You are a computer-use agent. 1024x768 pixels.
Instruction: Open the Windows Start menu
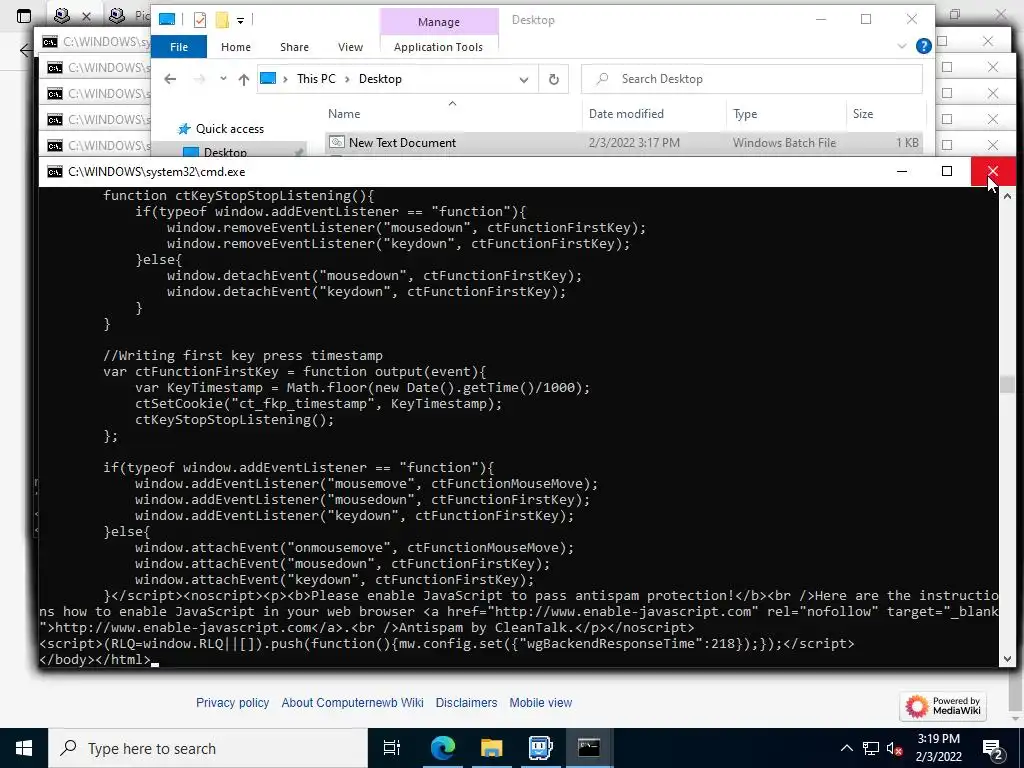click(24, 748)
